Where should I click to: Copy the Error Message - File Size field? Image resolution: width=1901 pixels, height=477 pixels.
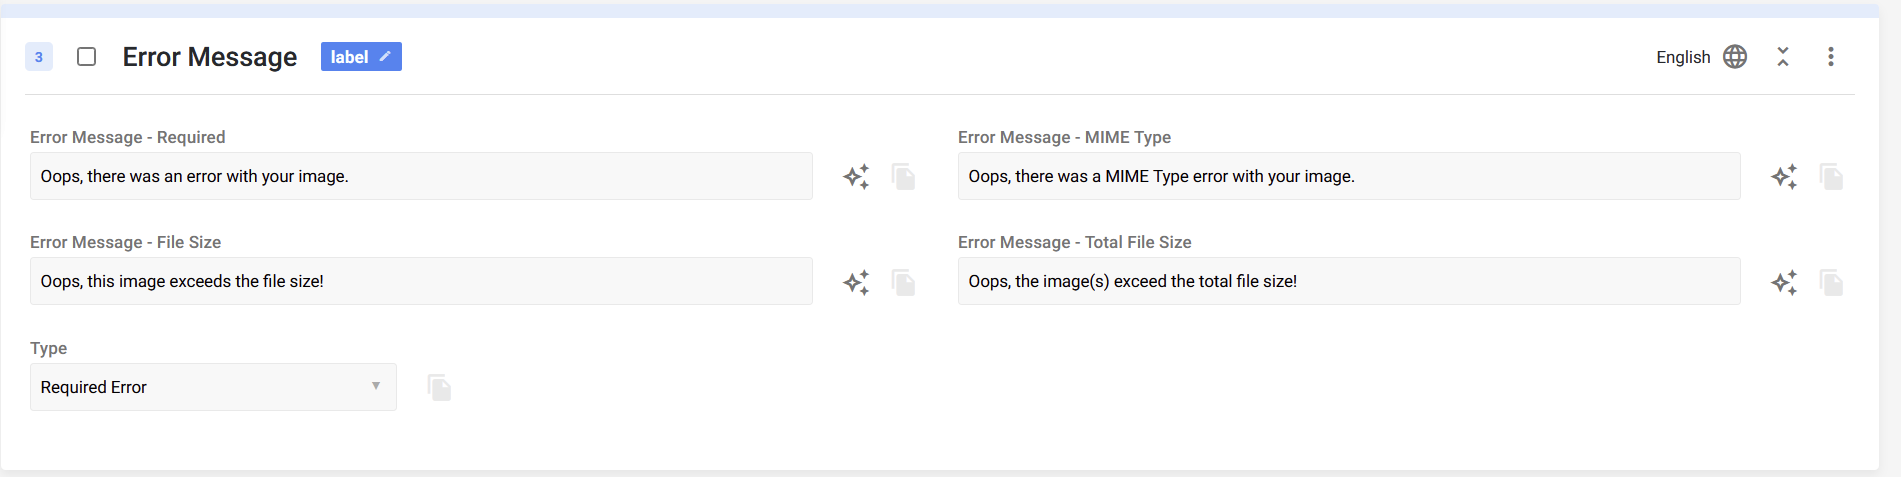(904, 282)
